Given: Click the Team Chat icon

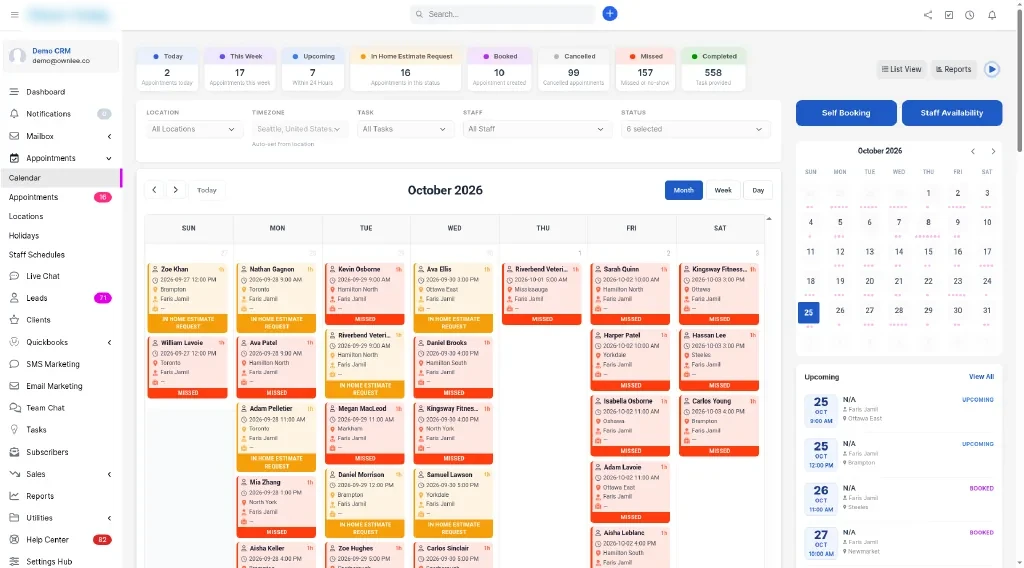Looking at the screenshot, I should point(14,407).
